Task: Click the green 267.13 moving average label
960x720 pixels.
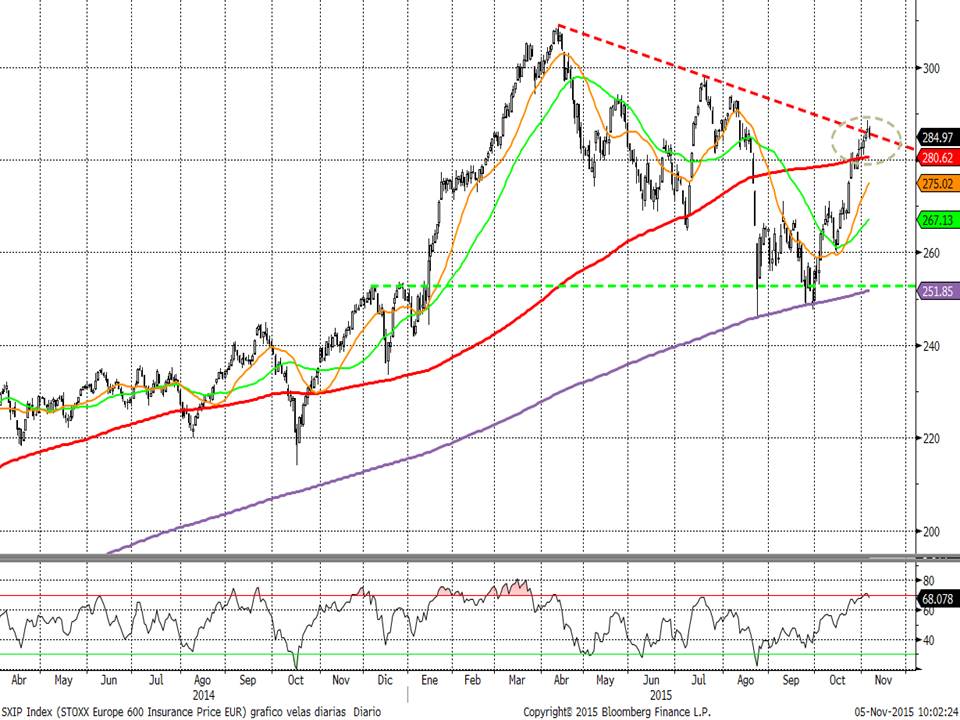Action: click(937, 220)
